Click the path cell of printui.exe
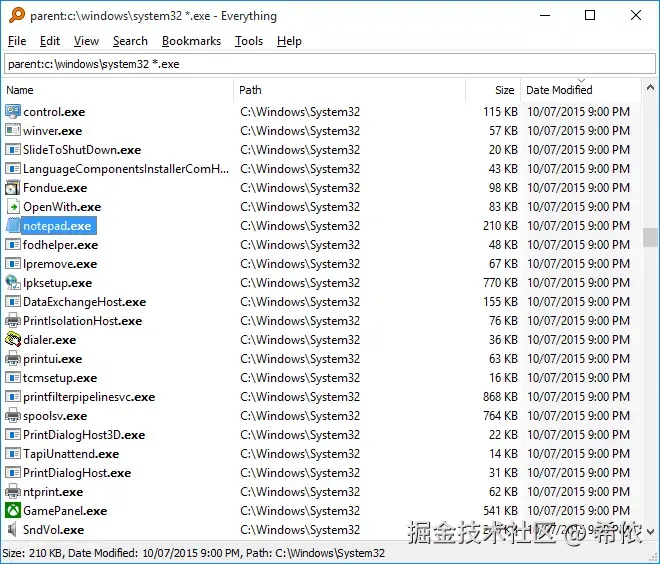The width and height of the screenshot is (660, 564). pos(300,359)
